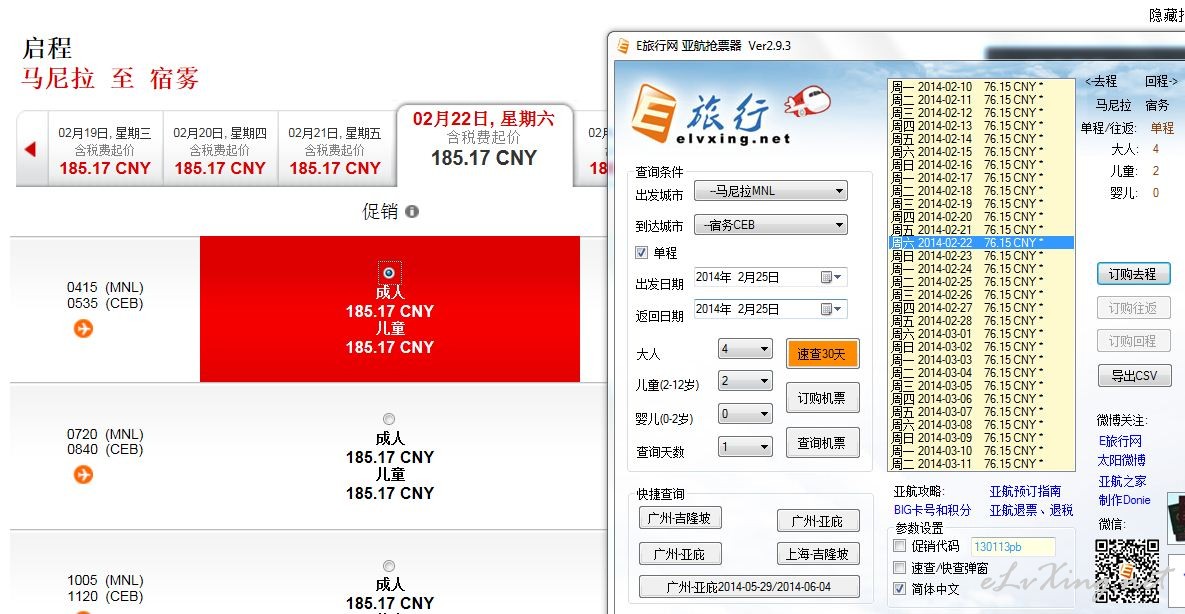Click the WeChat QR code image
1185x614 pixels.
[x=1127, y=571]
